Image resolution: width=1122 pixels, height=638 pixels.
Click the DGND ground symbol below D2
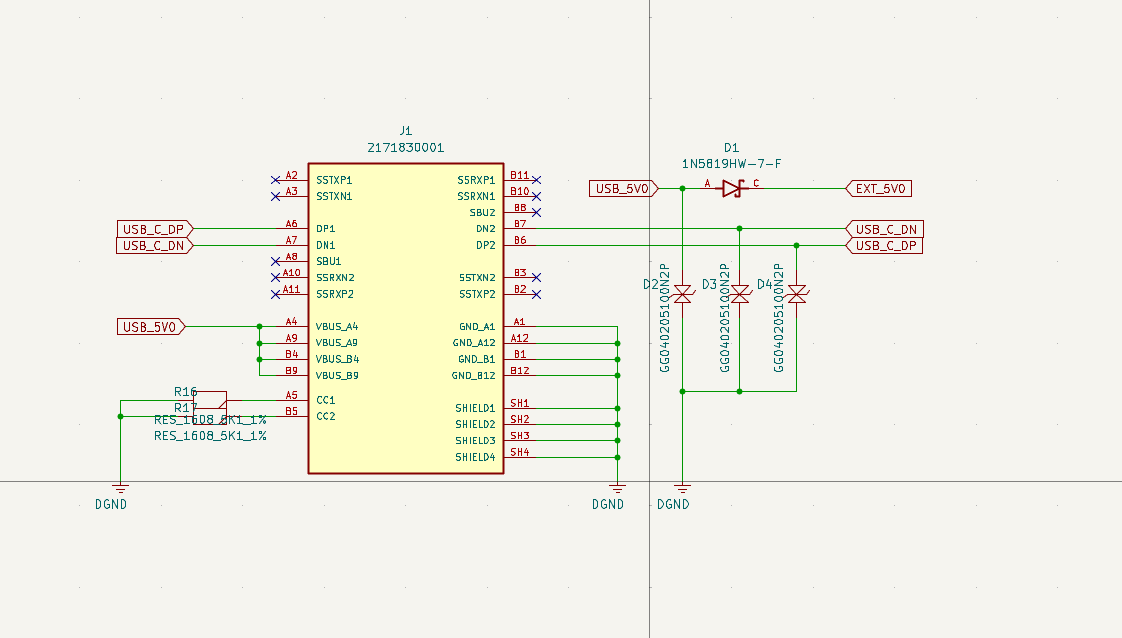pos(683,489)
